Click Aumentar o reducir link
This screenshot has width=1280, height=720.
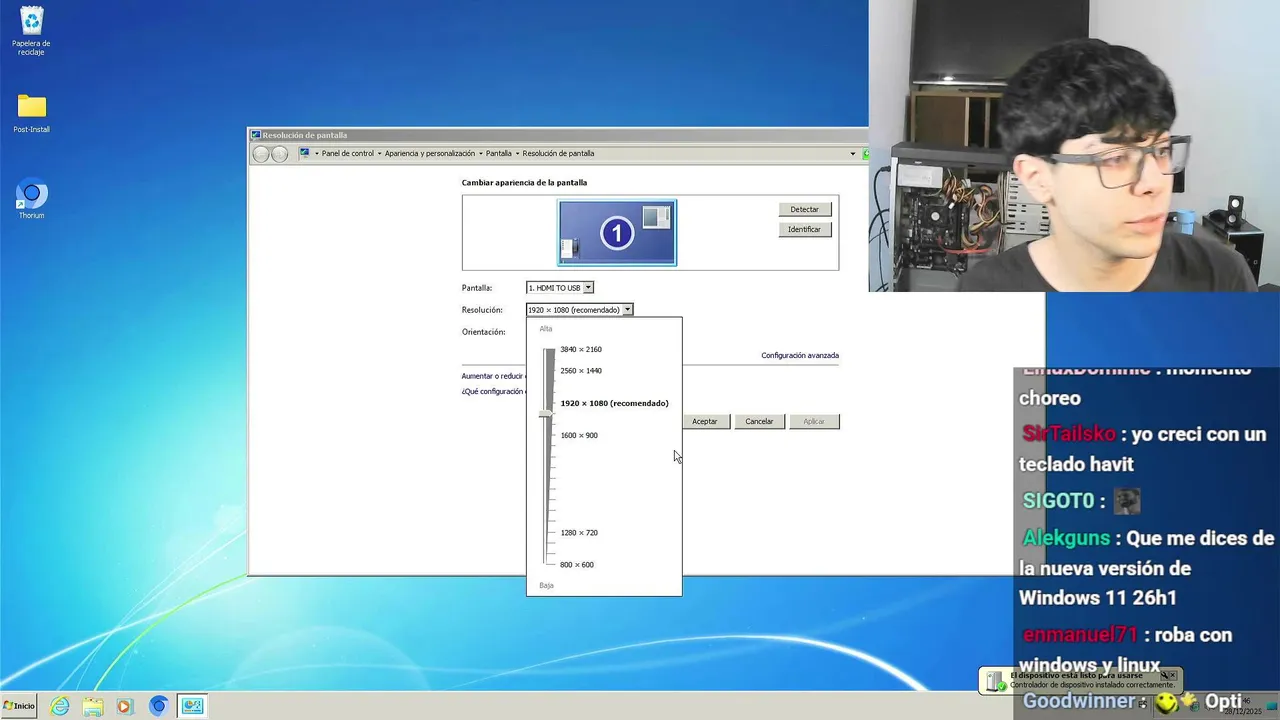[x=494, y=376]
